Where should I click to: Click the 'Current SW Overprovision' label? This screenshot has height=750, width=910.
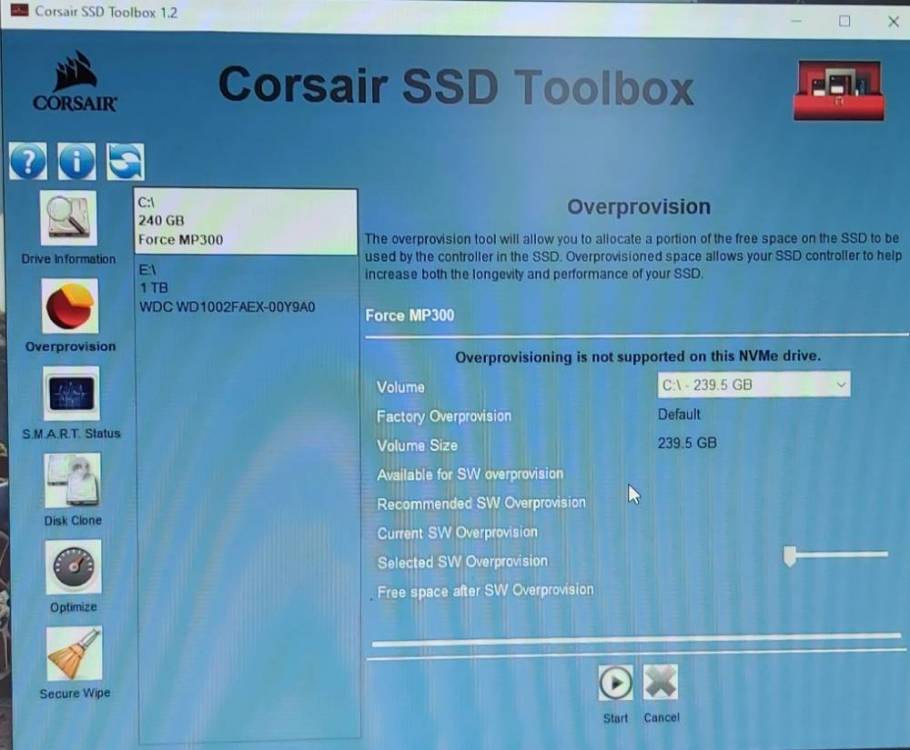457,533
